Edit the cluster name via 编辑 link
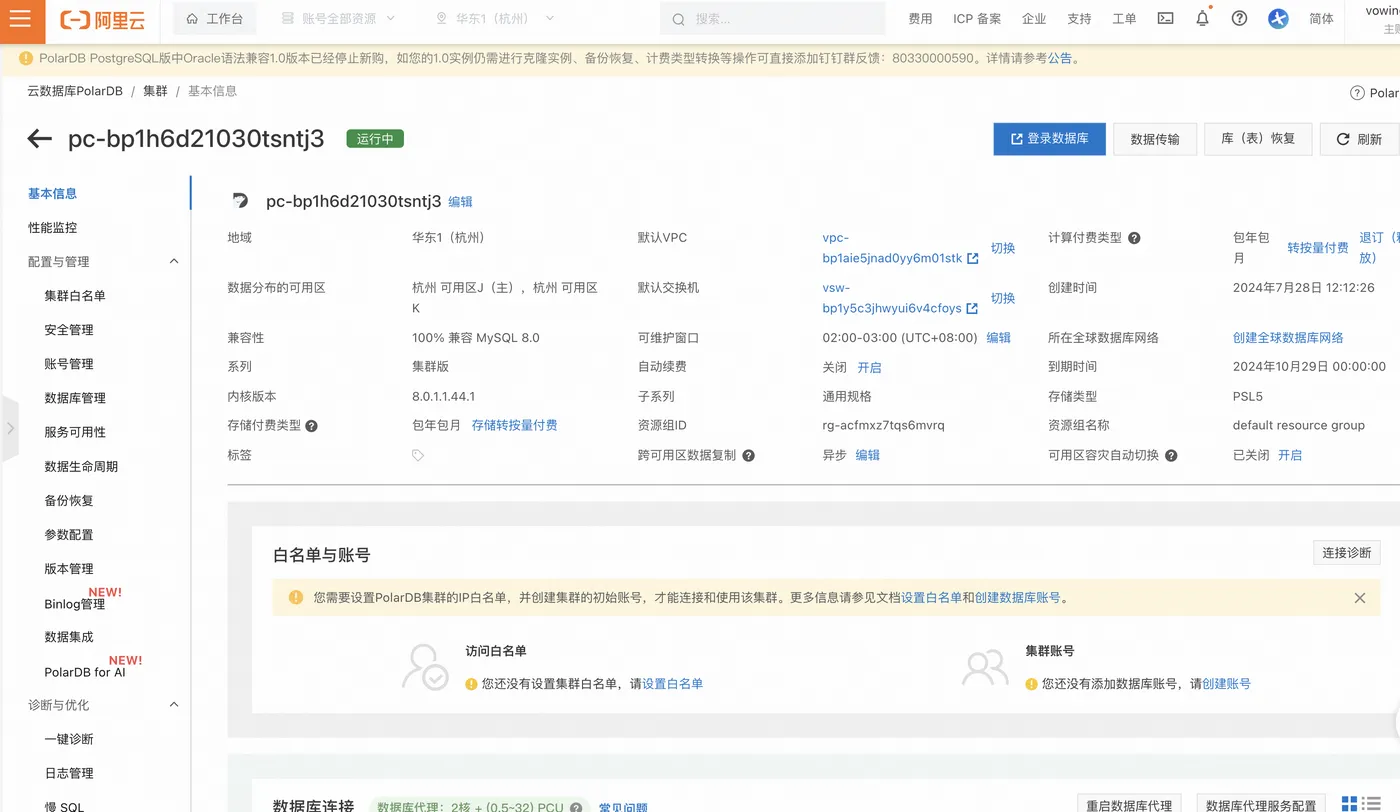This screenshot has height=812, width=1400. tap(460, 202)
